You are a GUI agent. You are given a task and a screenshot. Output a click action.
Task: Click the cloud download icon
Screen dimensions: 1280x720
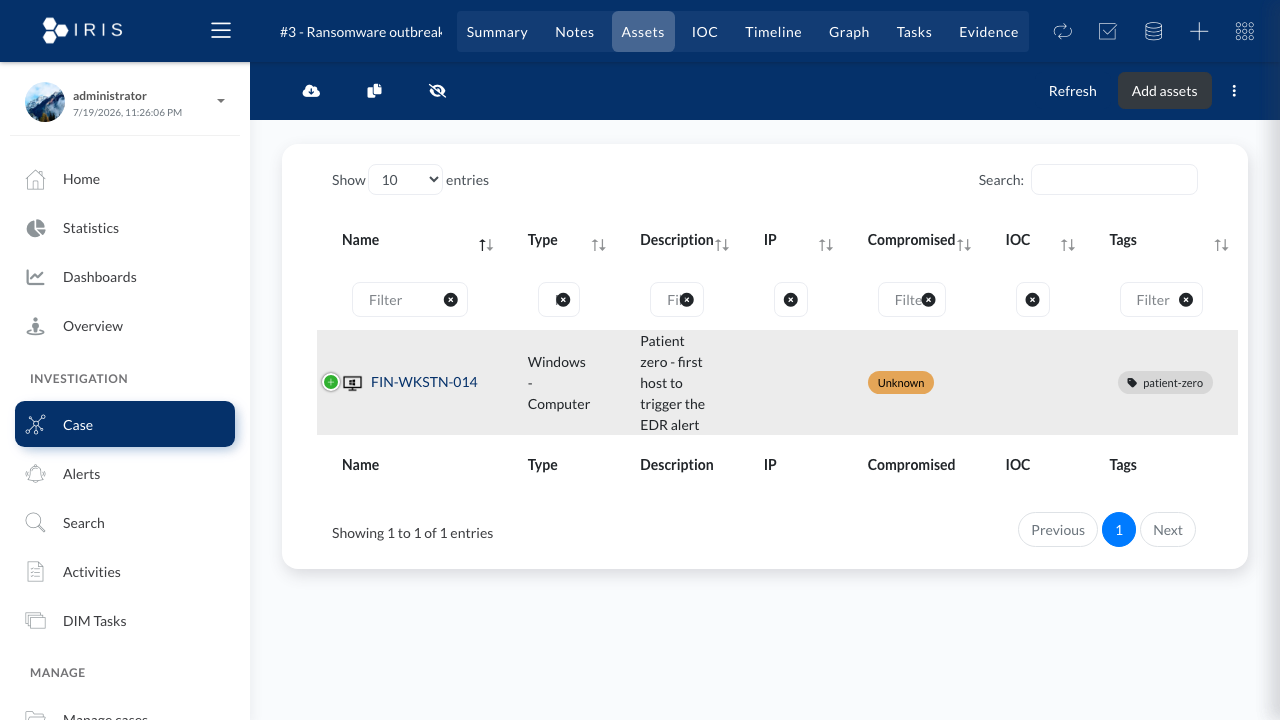click(x=311, y=91)
